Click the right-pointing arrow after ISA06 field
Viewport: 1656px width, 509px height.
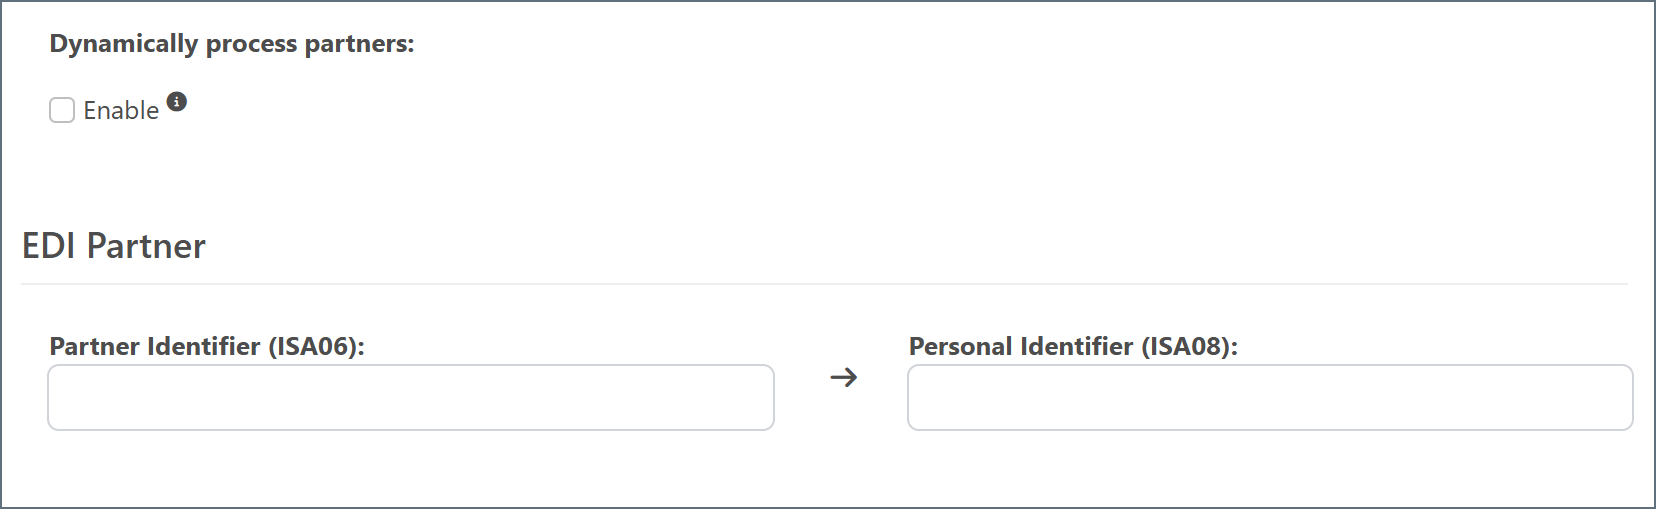(x=844, y=377)
